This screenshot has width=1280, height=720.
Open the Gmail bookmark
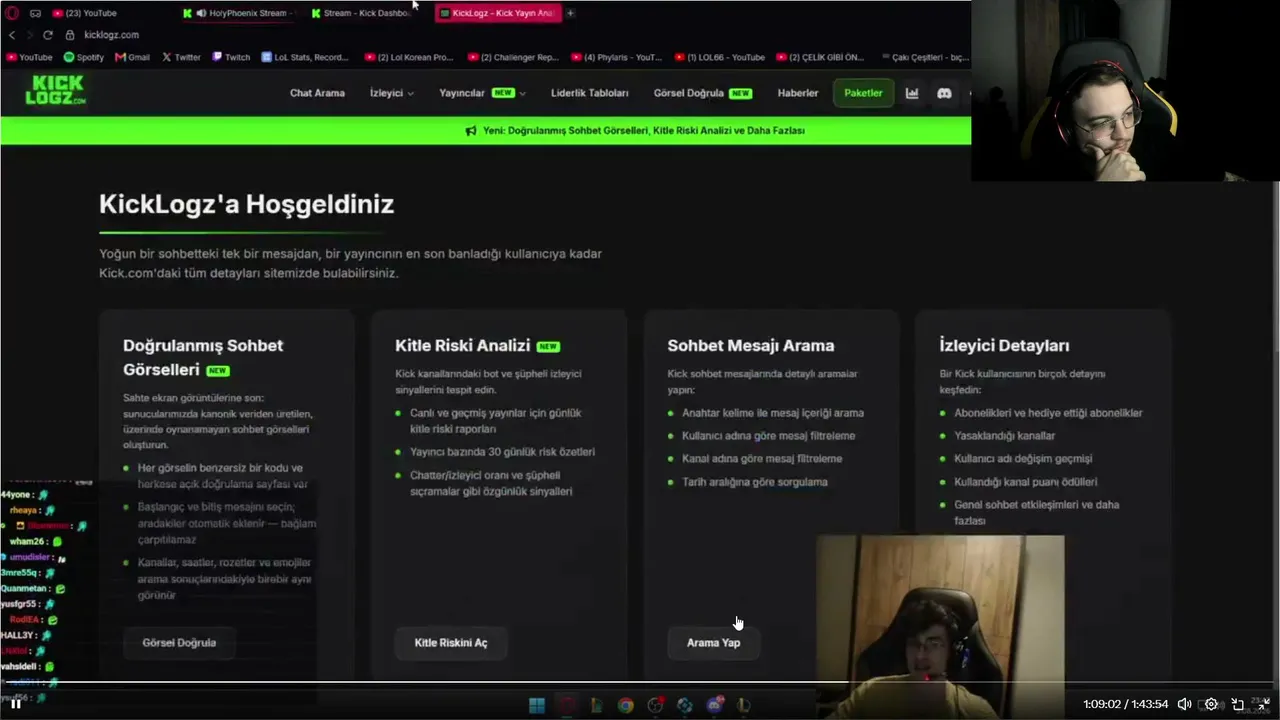tap(132, 57)
